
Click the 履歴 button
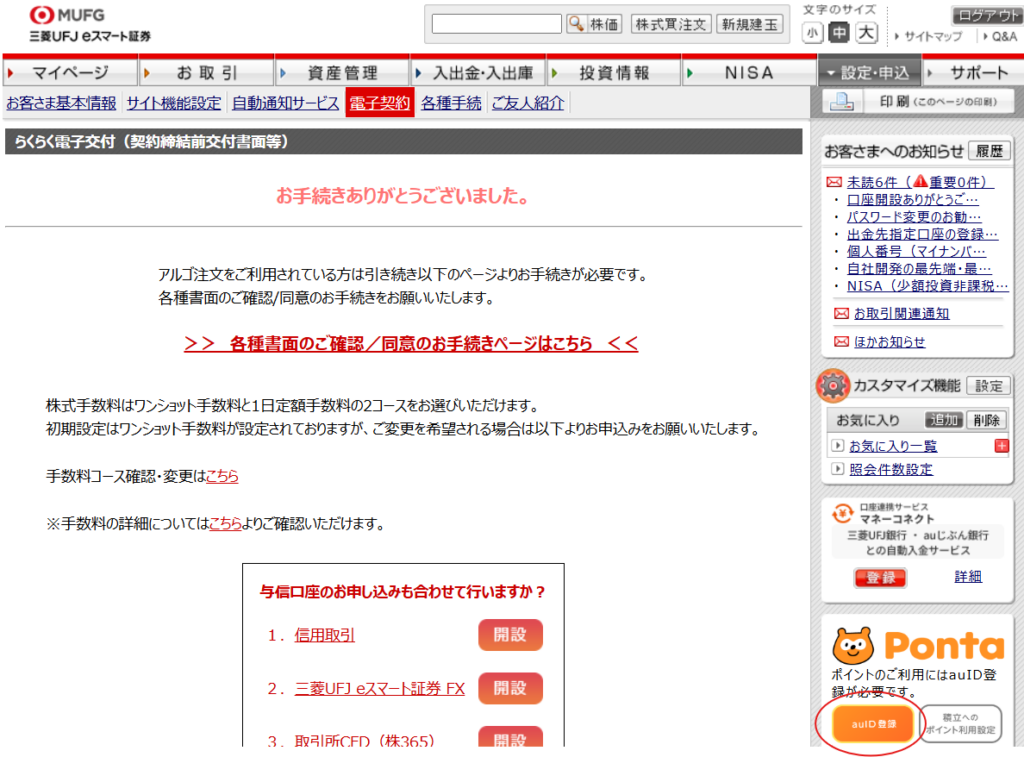[989, 152]
